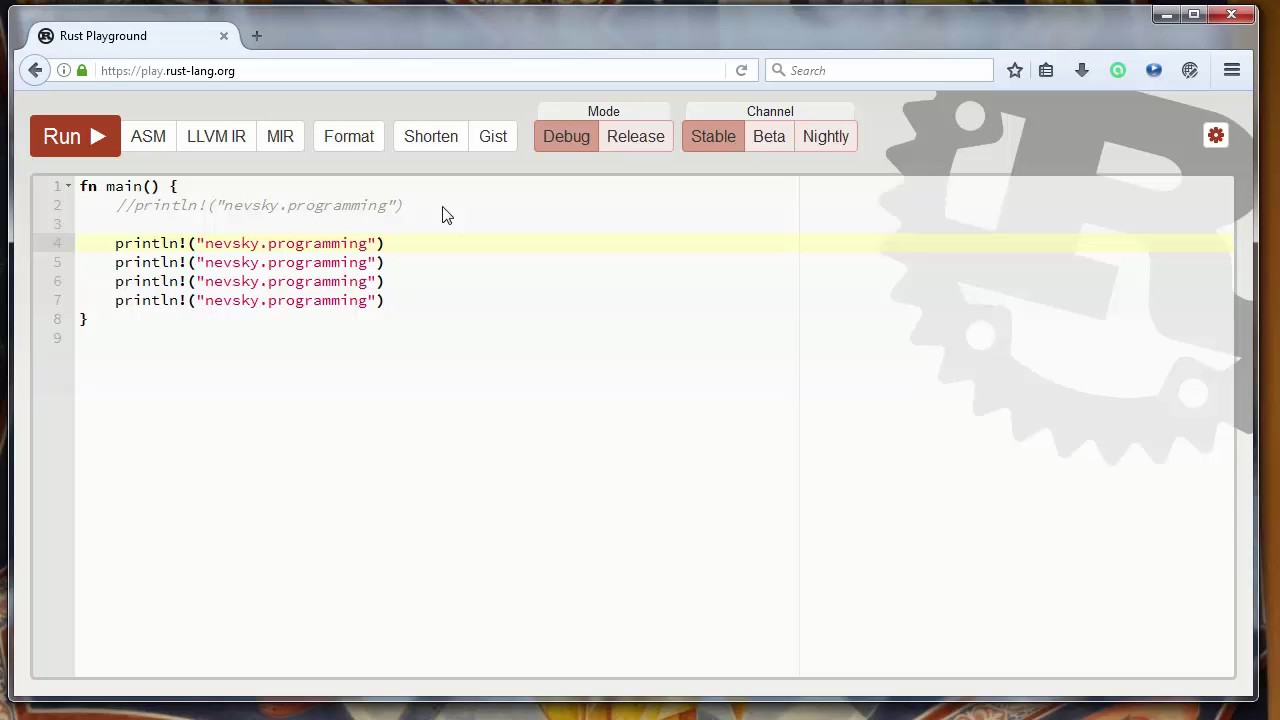Go back in browser history
The image size is (1280, 720).
(35, 70)
